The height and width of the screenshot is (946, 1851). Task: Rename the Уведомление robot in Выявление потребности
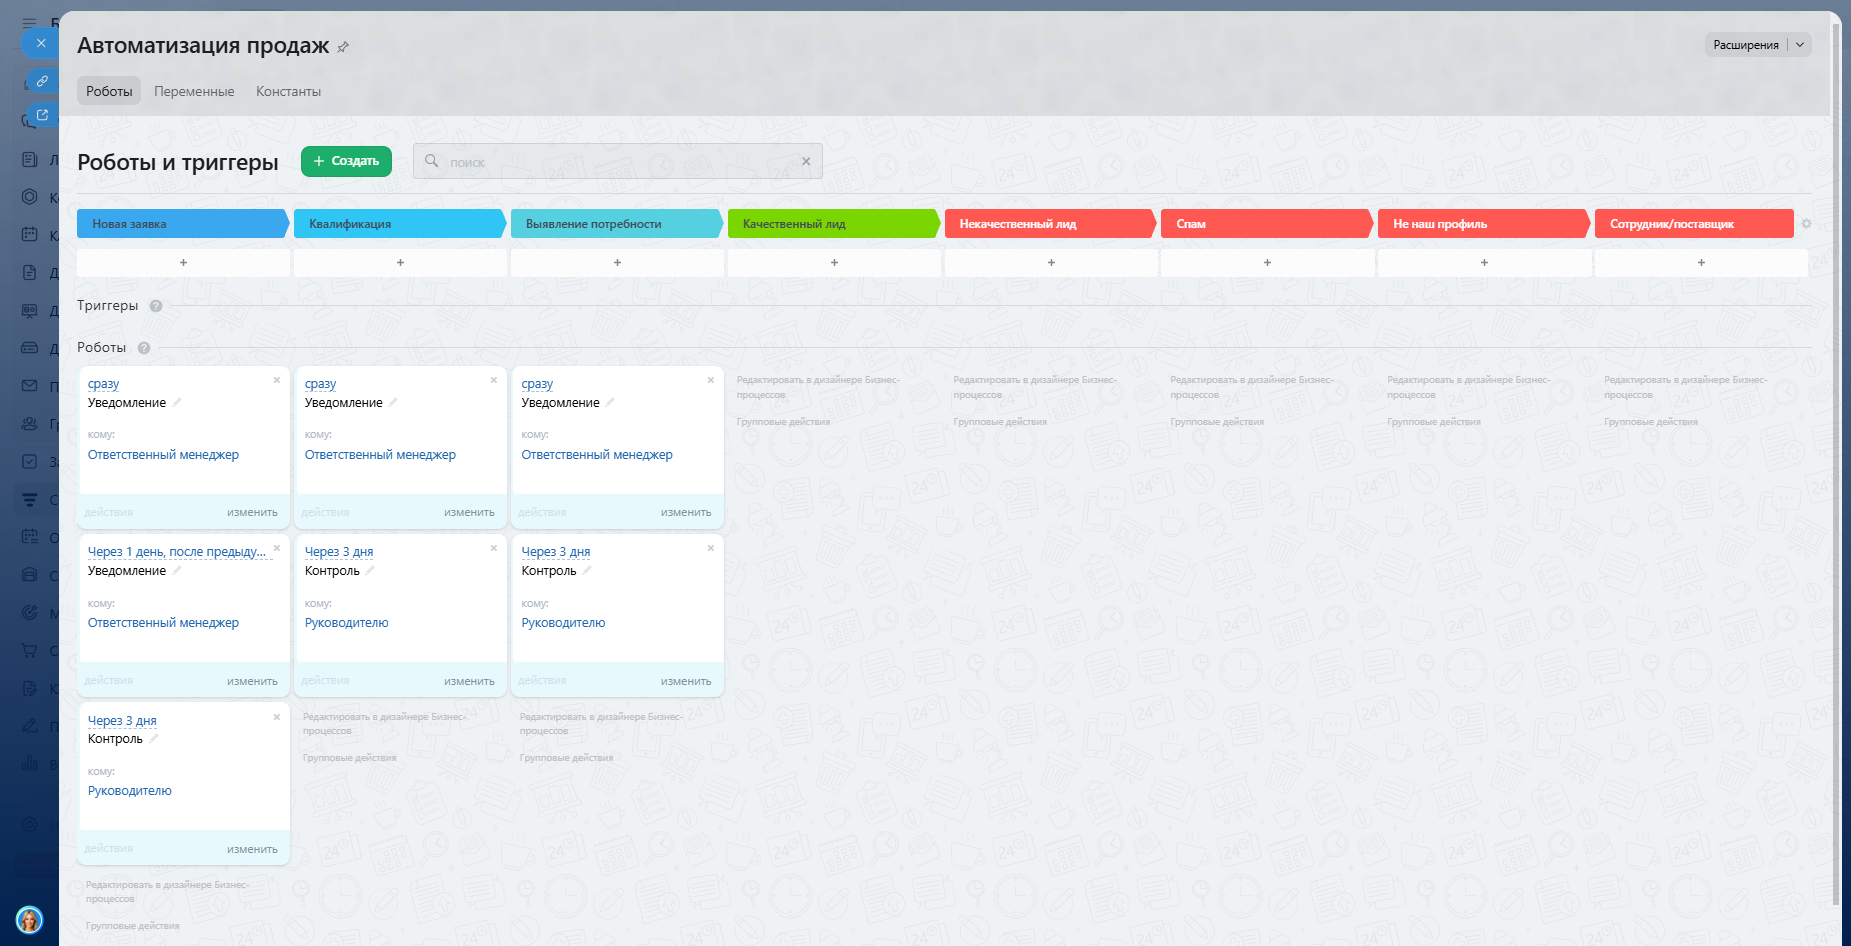pyautogui.click(x=610, y=402)
